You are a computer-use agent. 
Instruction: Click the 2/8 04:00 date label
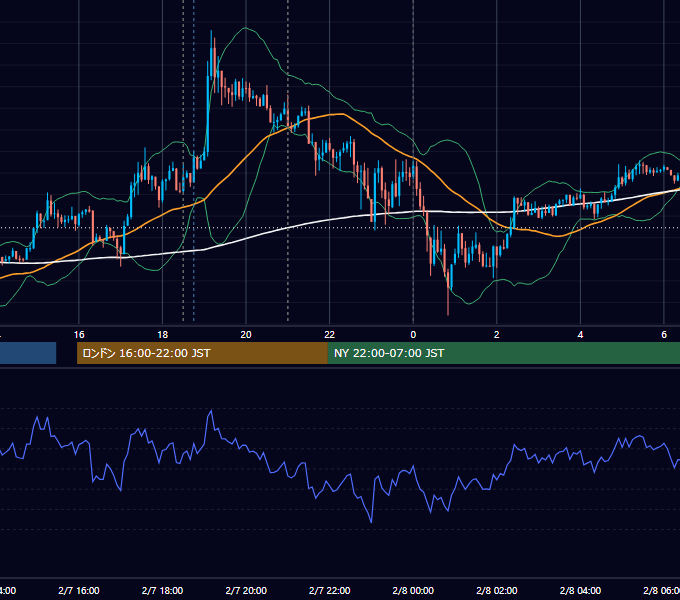(580, 590)
